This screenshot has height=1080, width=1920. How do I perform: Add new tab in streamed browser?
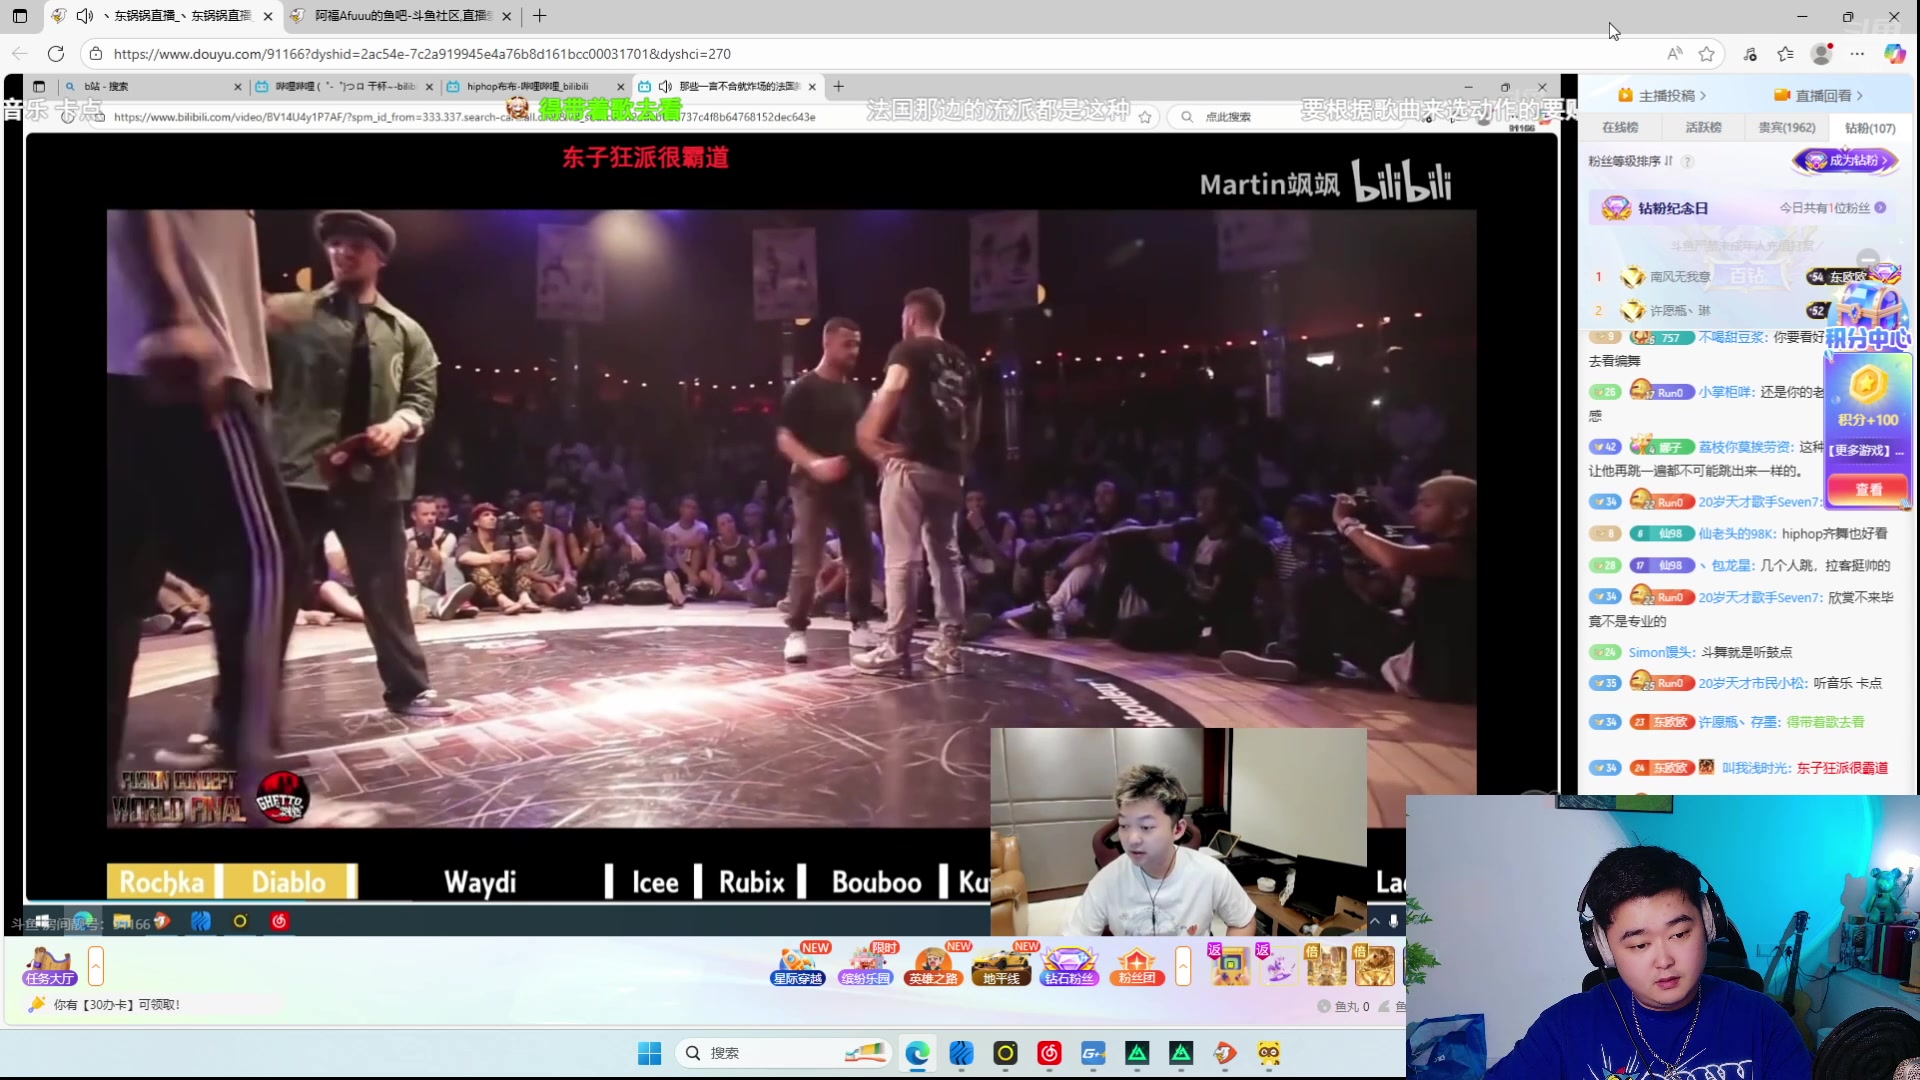[x=839, y=87]
